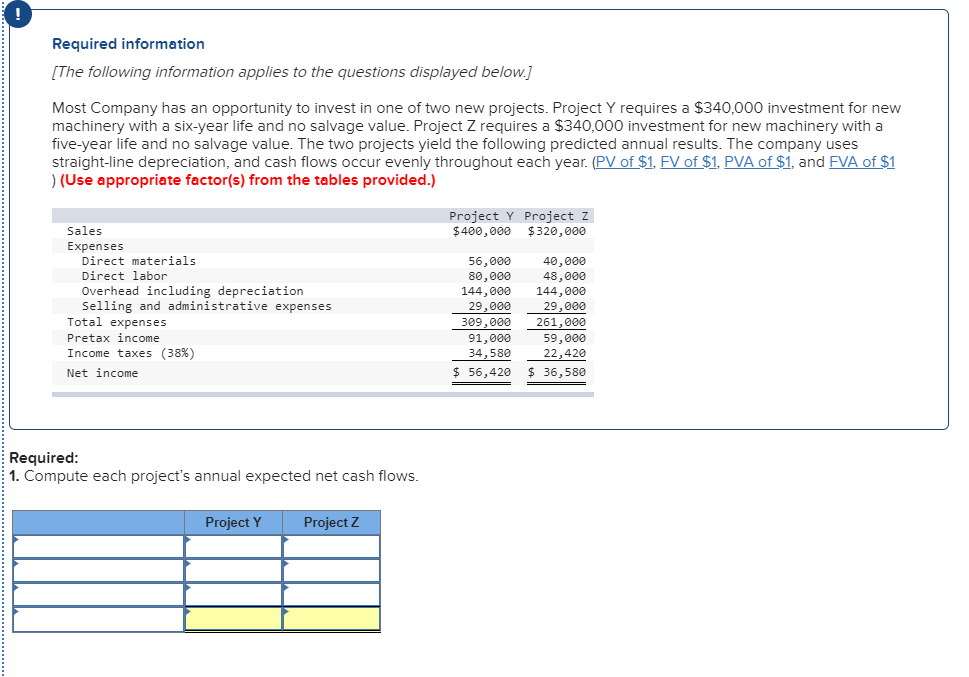Screen dimensions: 969x677
Task: Select the top Project Z input cell
Action: tap(331, 546)
